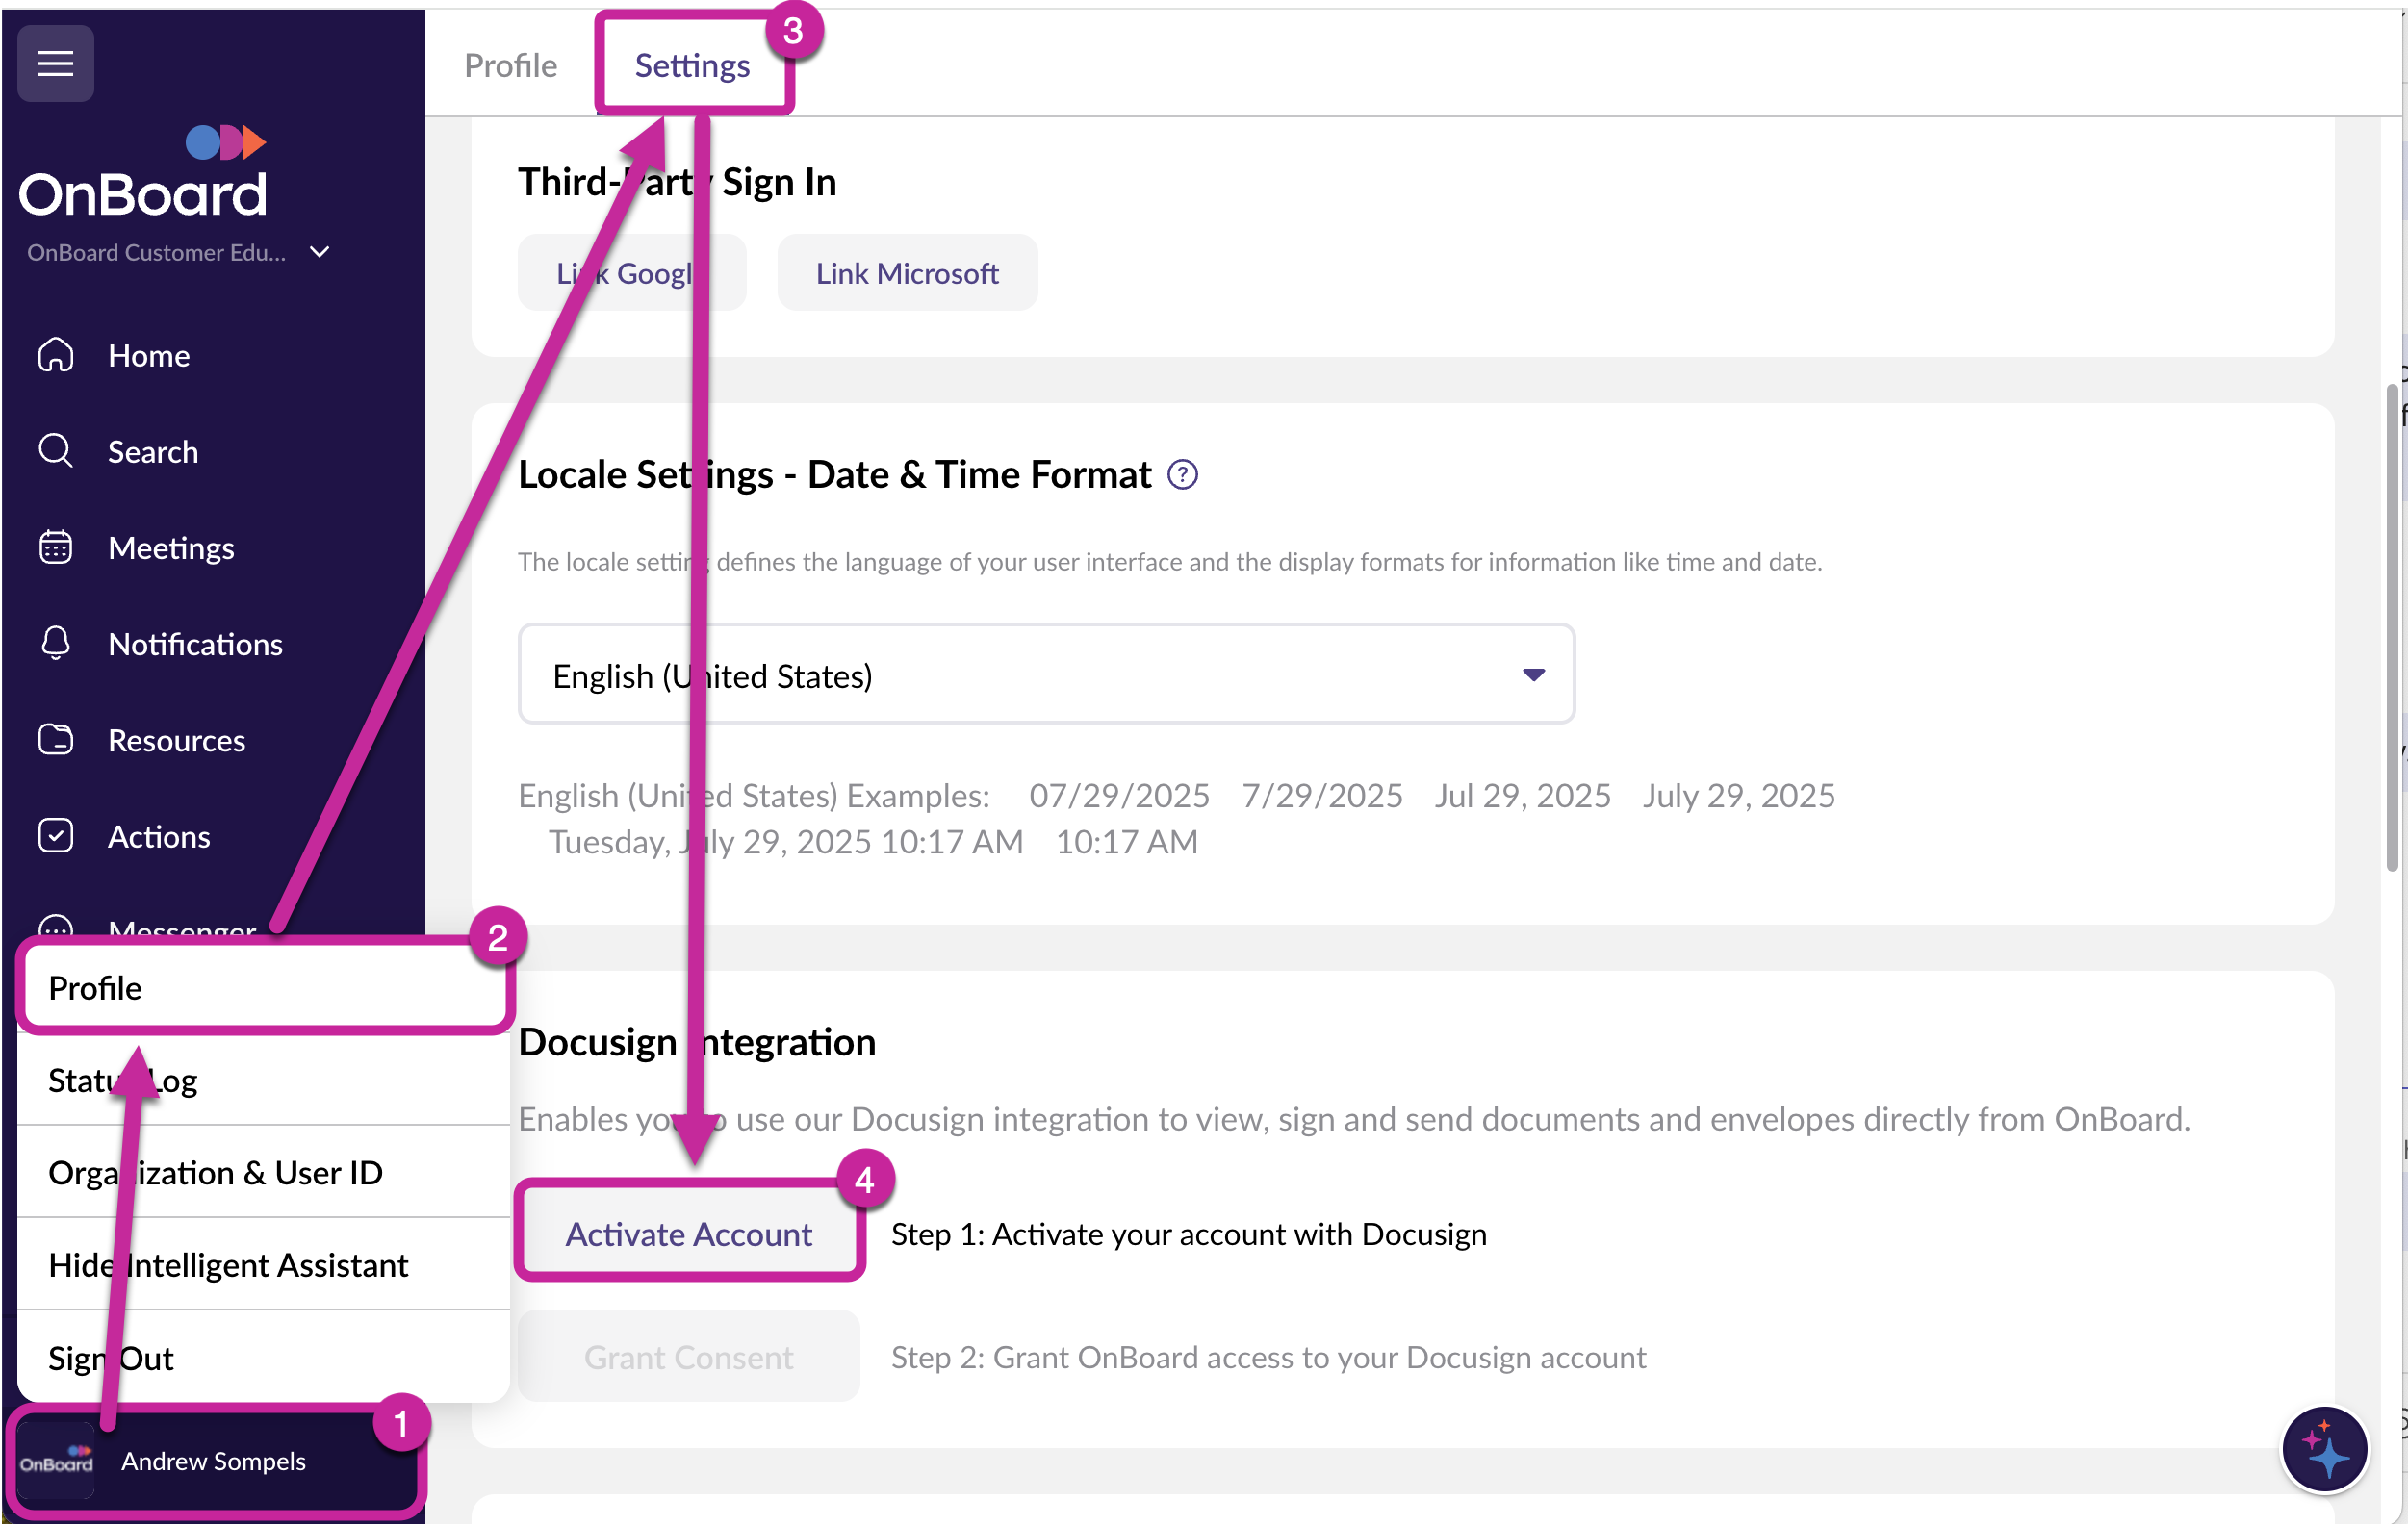Click the Locale Settings help question icon
Screen dimensions: 2408x1526
[x=1182, y=475]
